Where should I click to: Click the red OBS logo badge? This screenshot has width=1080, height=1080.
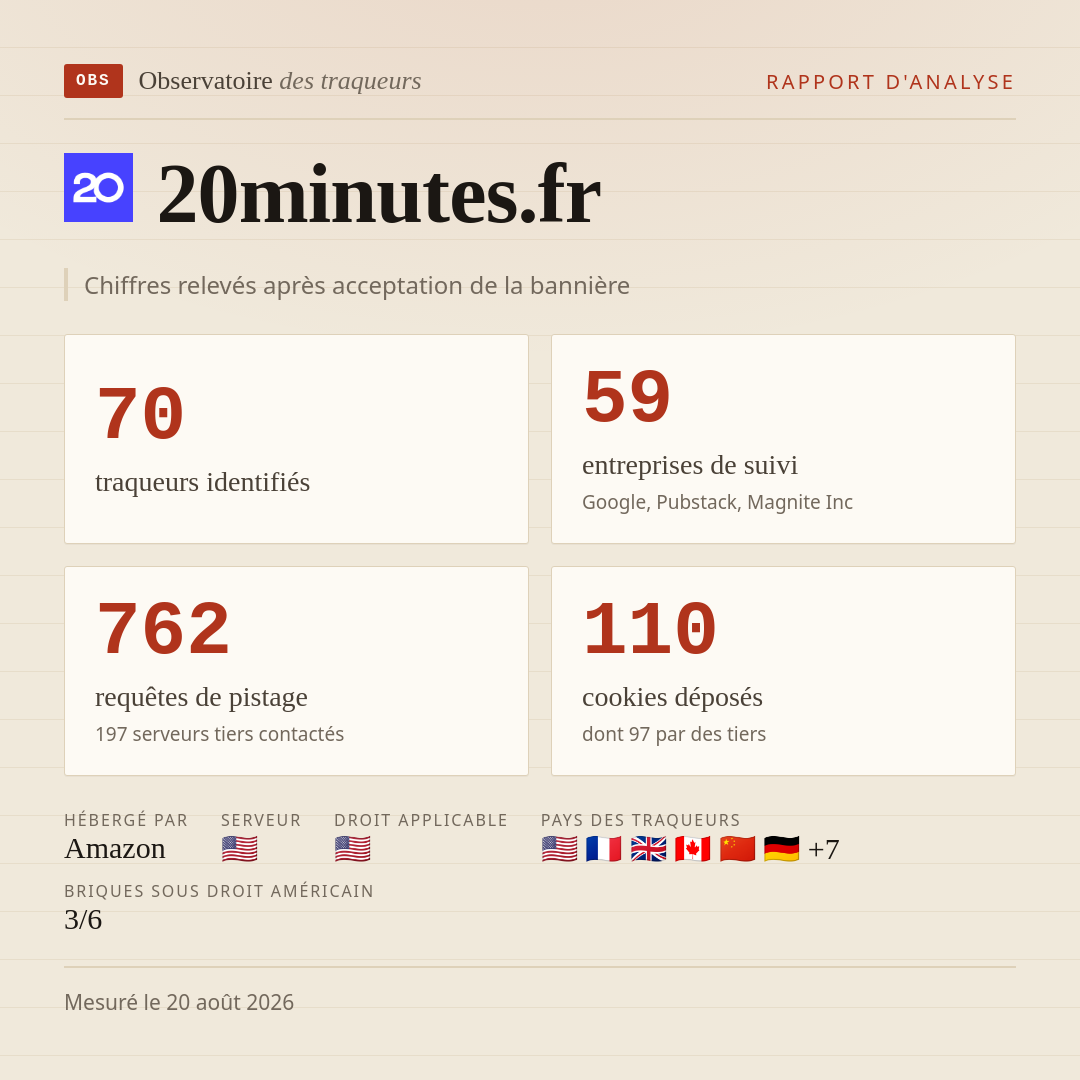click(x=94, y=81)
